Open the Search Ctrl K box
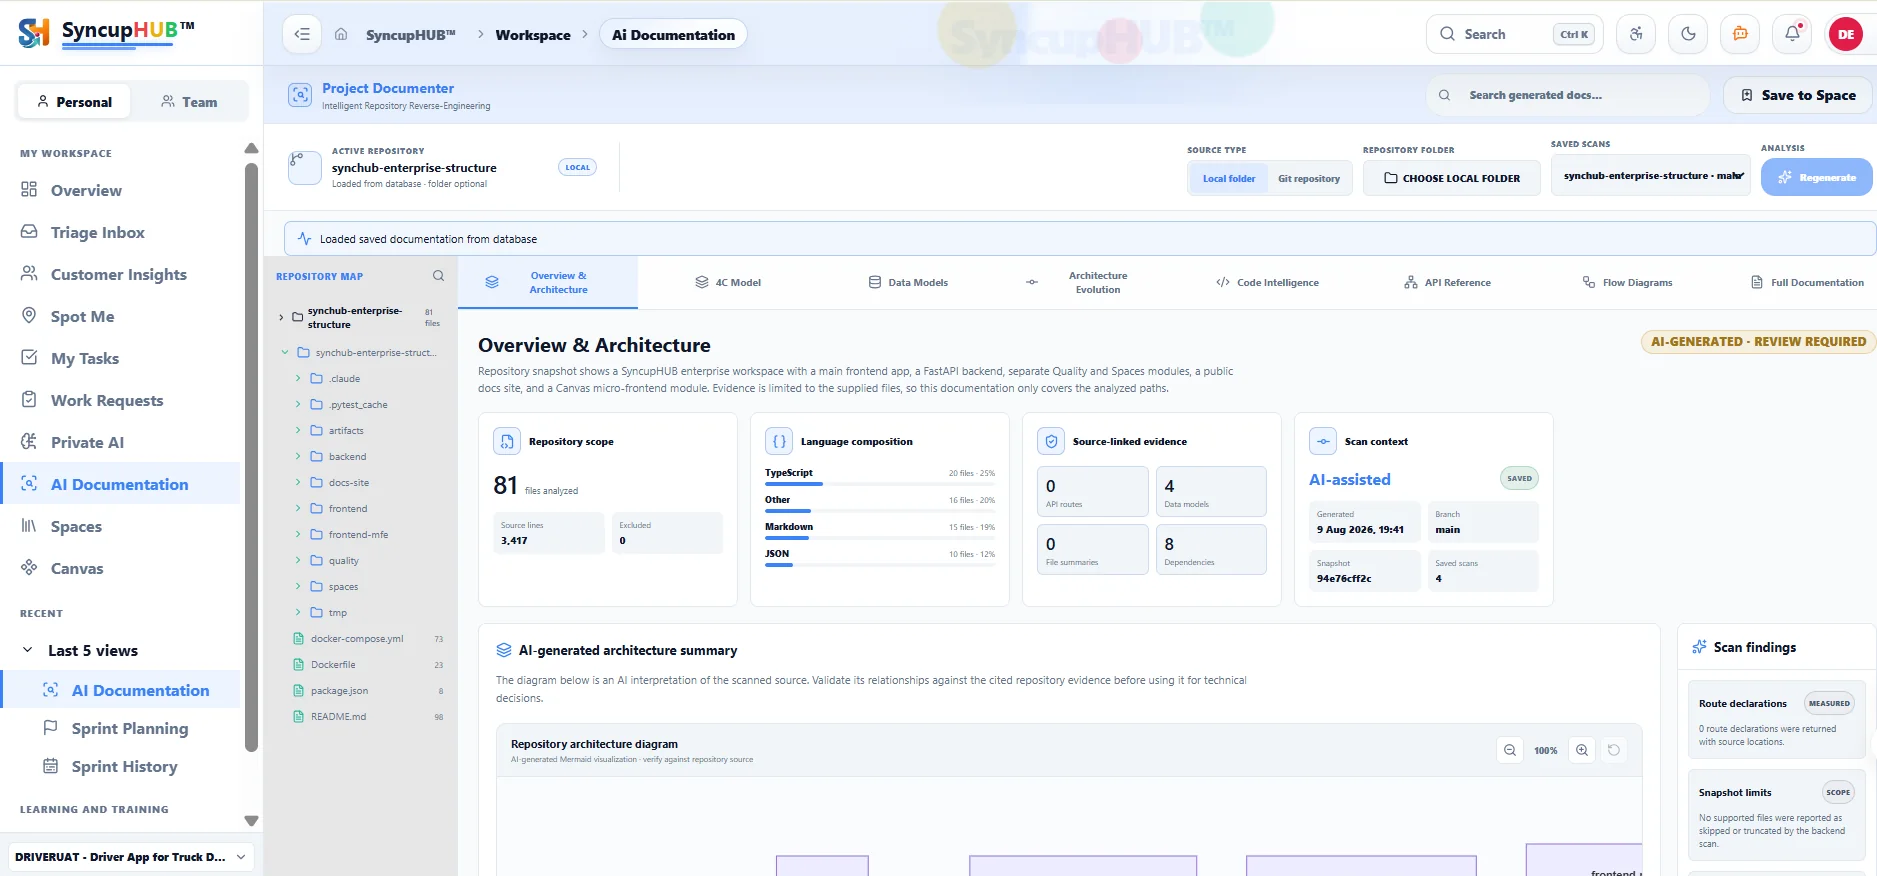This screenshot has width=1877, height=876. click(1514, 34)
